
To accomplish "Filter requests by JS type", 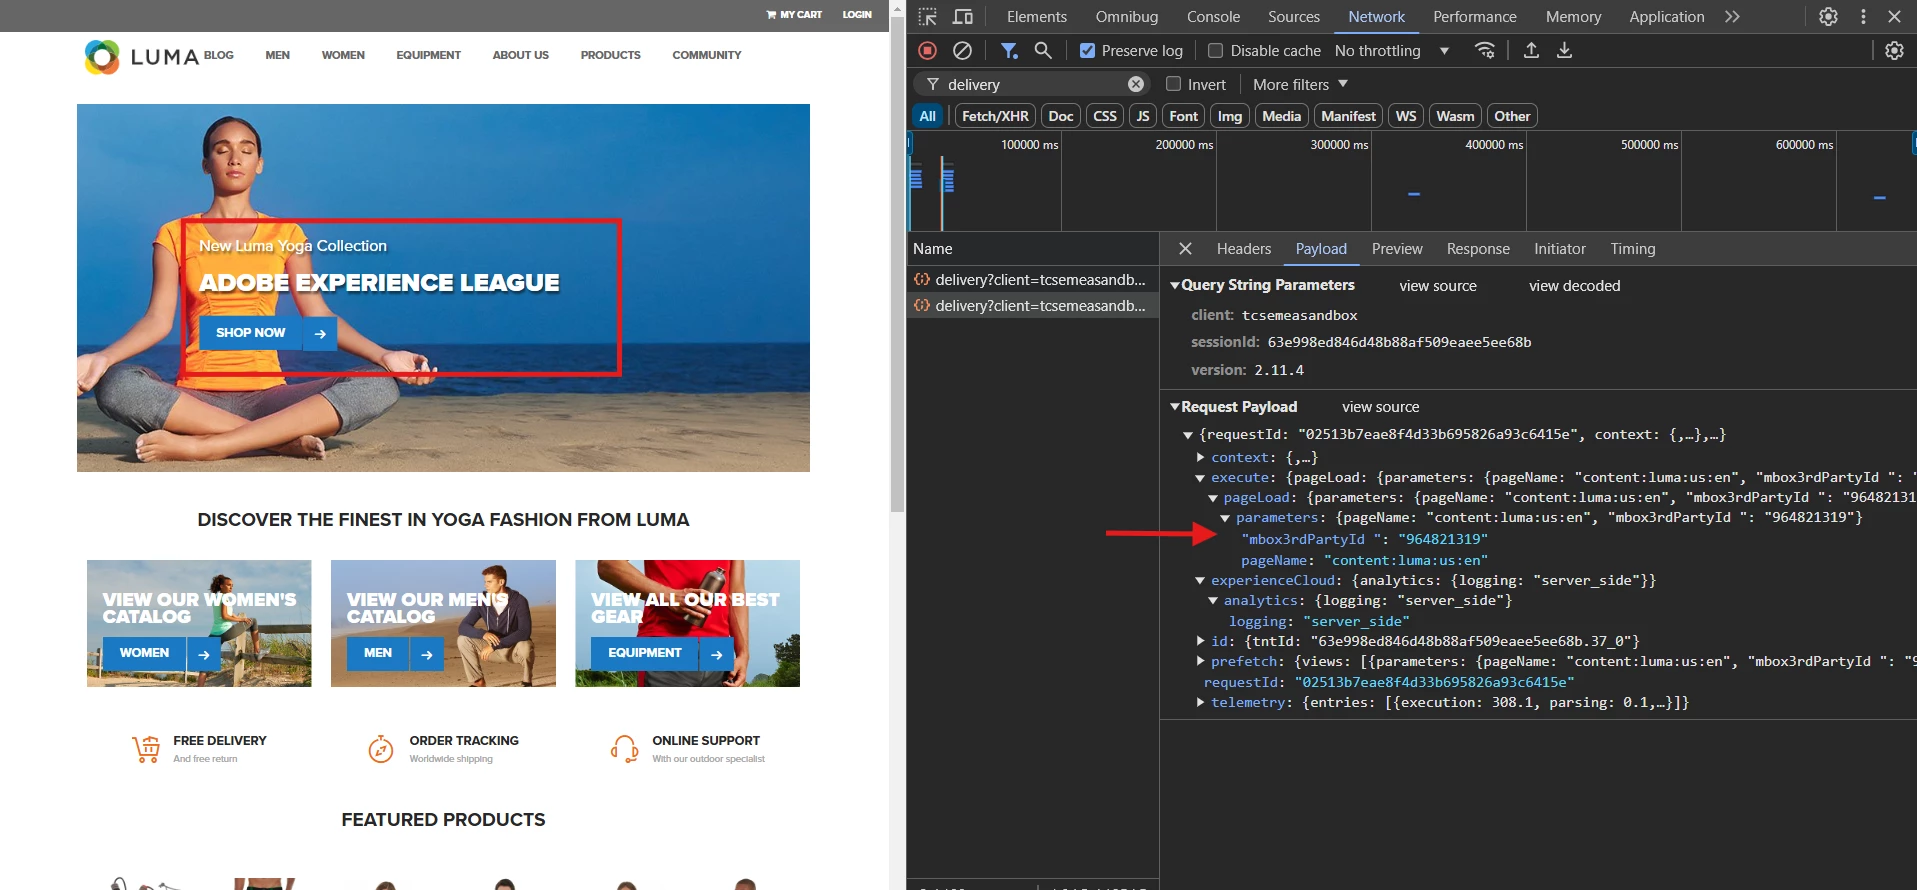I will 1143,116.
